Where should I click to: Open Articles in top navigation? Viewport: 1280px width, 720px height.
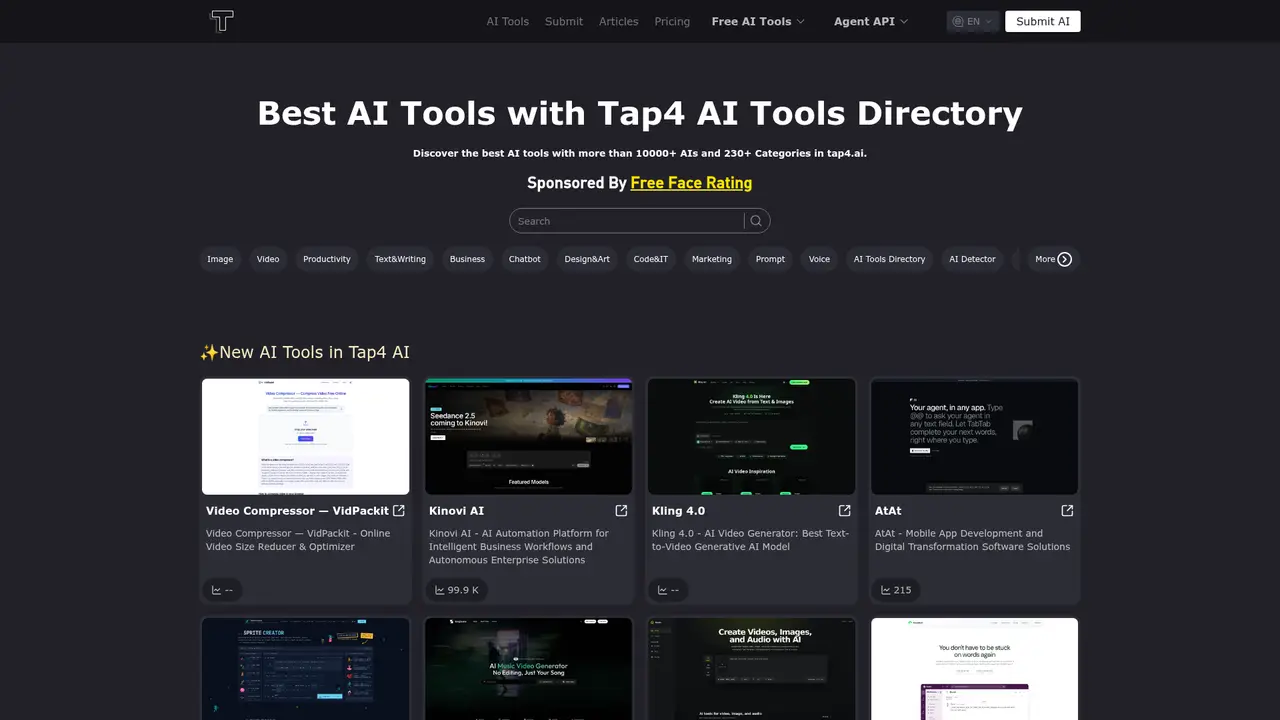619,21
